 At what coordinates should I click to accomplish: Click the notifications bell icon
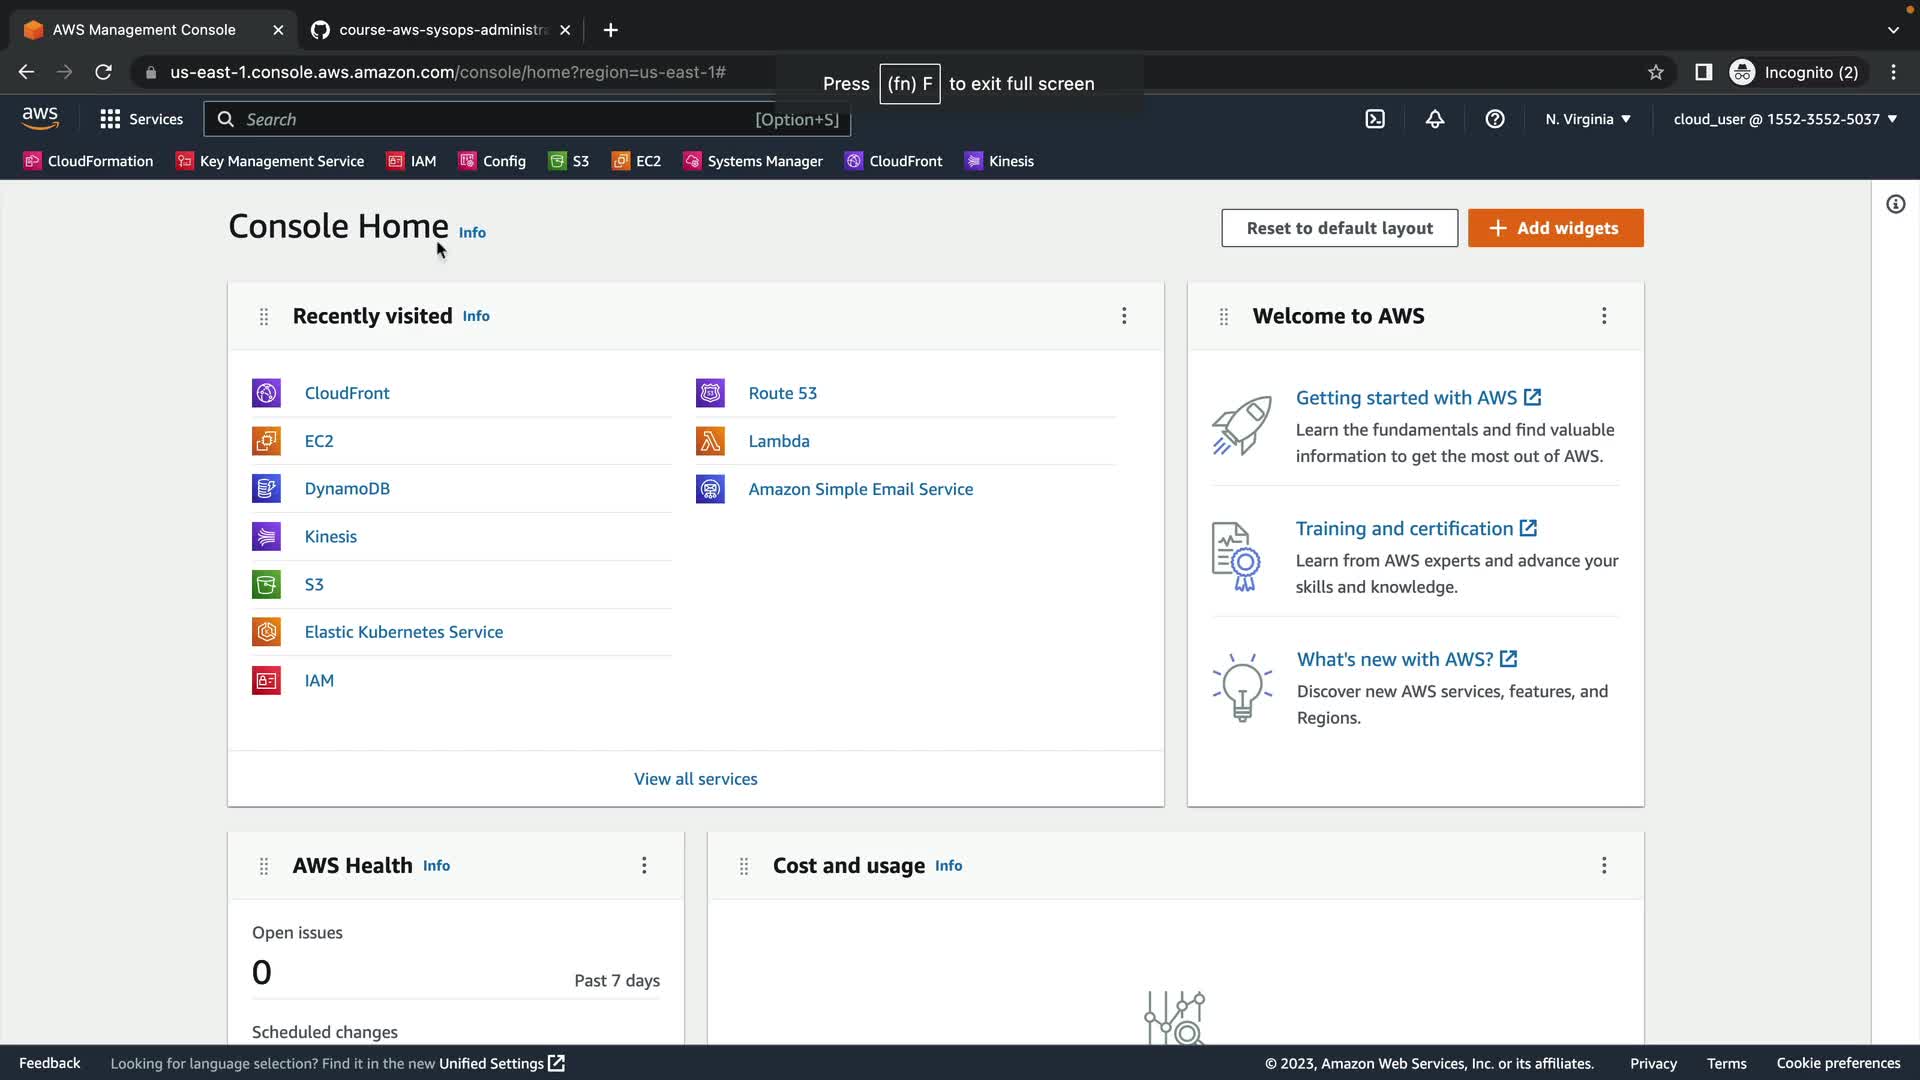[1435, 119]
